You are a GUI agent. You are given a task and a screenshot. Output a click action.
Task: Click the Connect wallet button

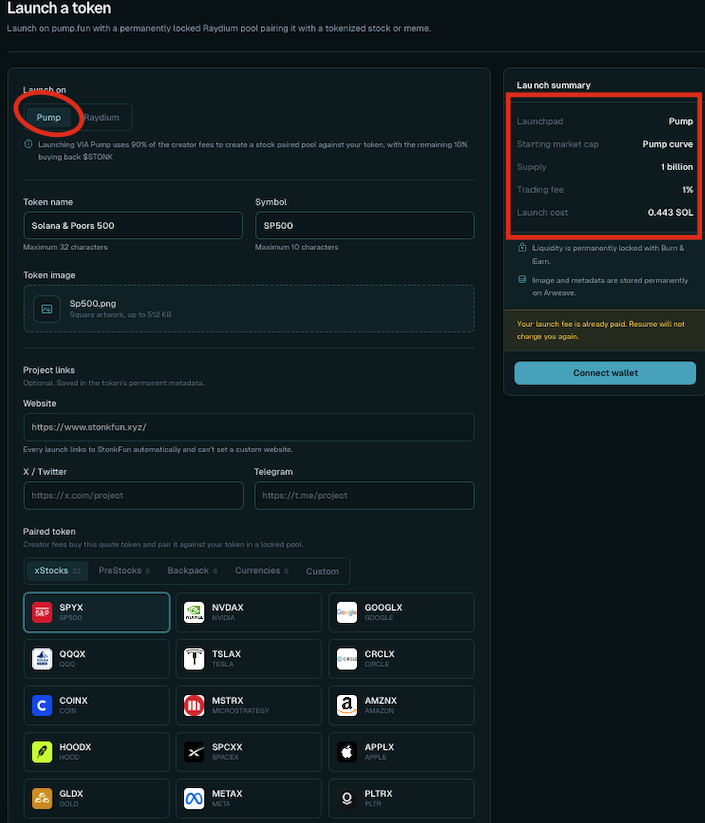coord(605,373)
